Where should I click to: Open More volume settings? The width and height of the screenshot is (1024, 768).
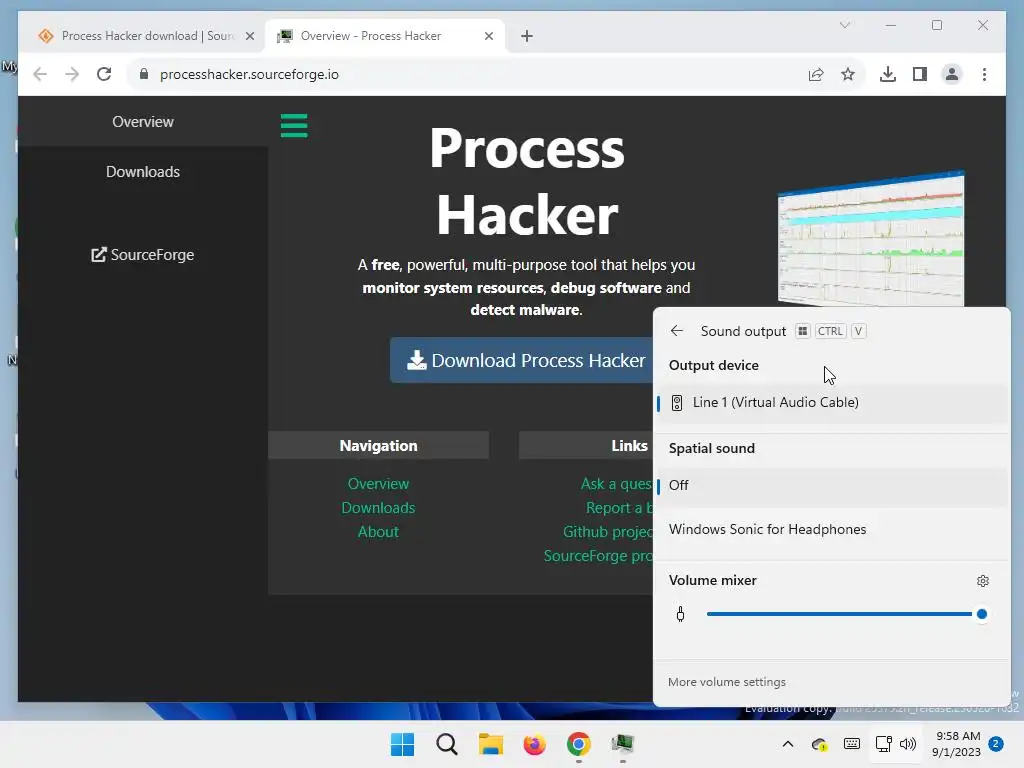tap(727, 682)
